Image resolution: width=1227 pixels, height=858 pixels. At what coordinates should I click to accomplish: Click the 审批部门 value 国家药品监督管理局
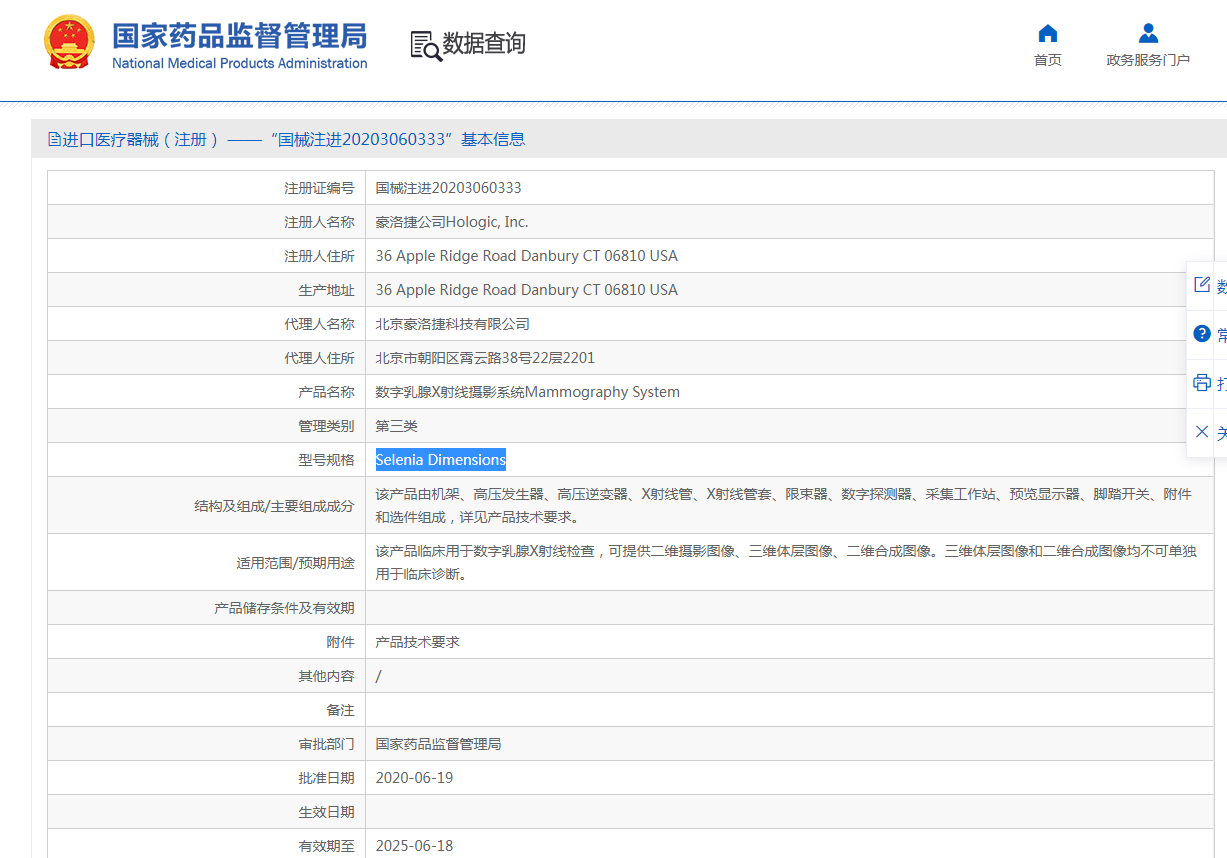pyautogui.click(x=438, y=744)
